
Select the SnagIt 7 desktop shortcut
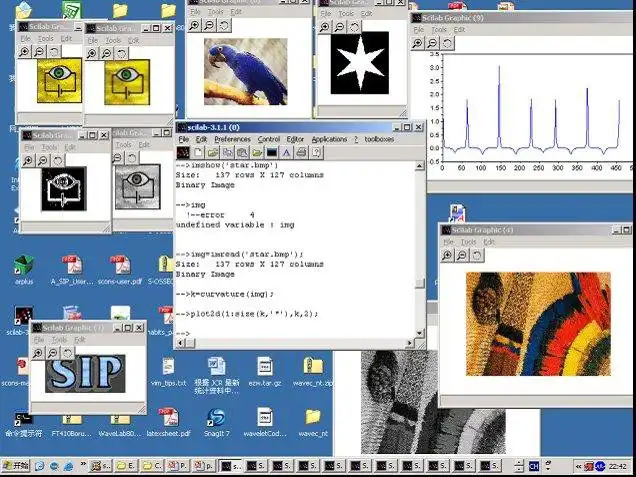[216, 422]
